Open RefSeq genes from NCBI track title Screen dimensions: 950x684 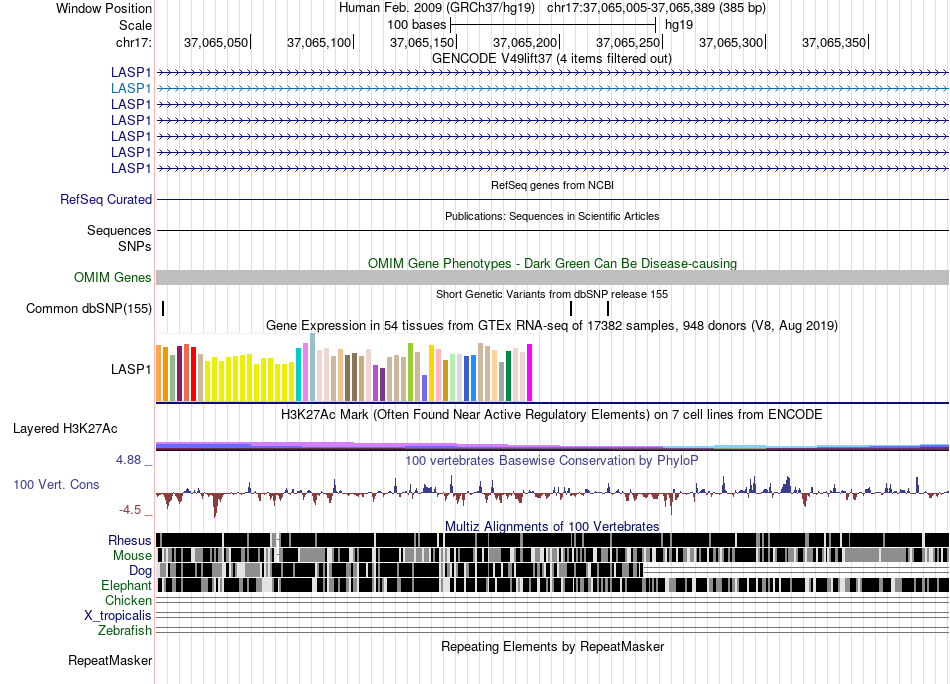[x=552, y=185]
